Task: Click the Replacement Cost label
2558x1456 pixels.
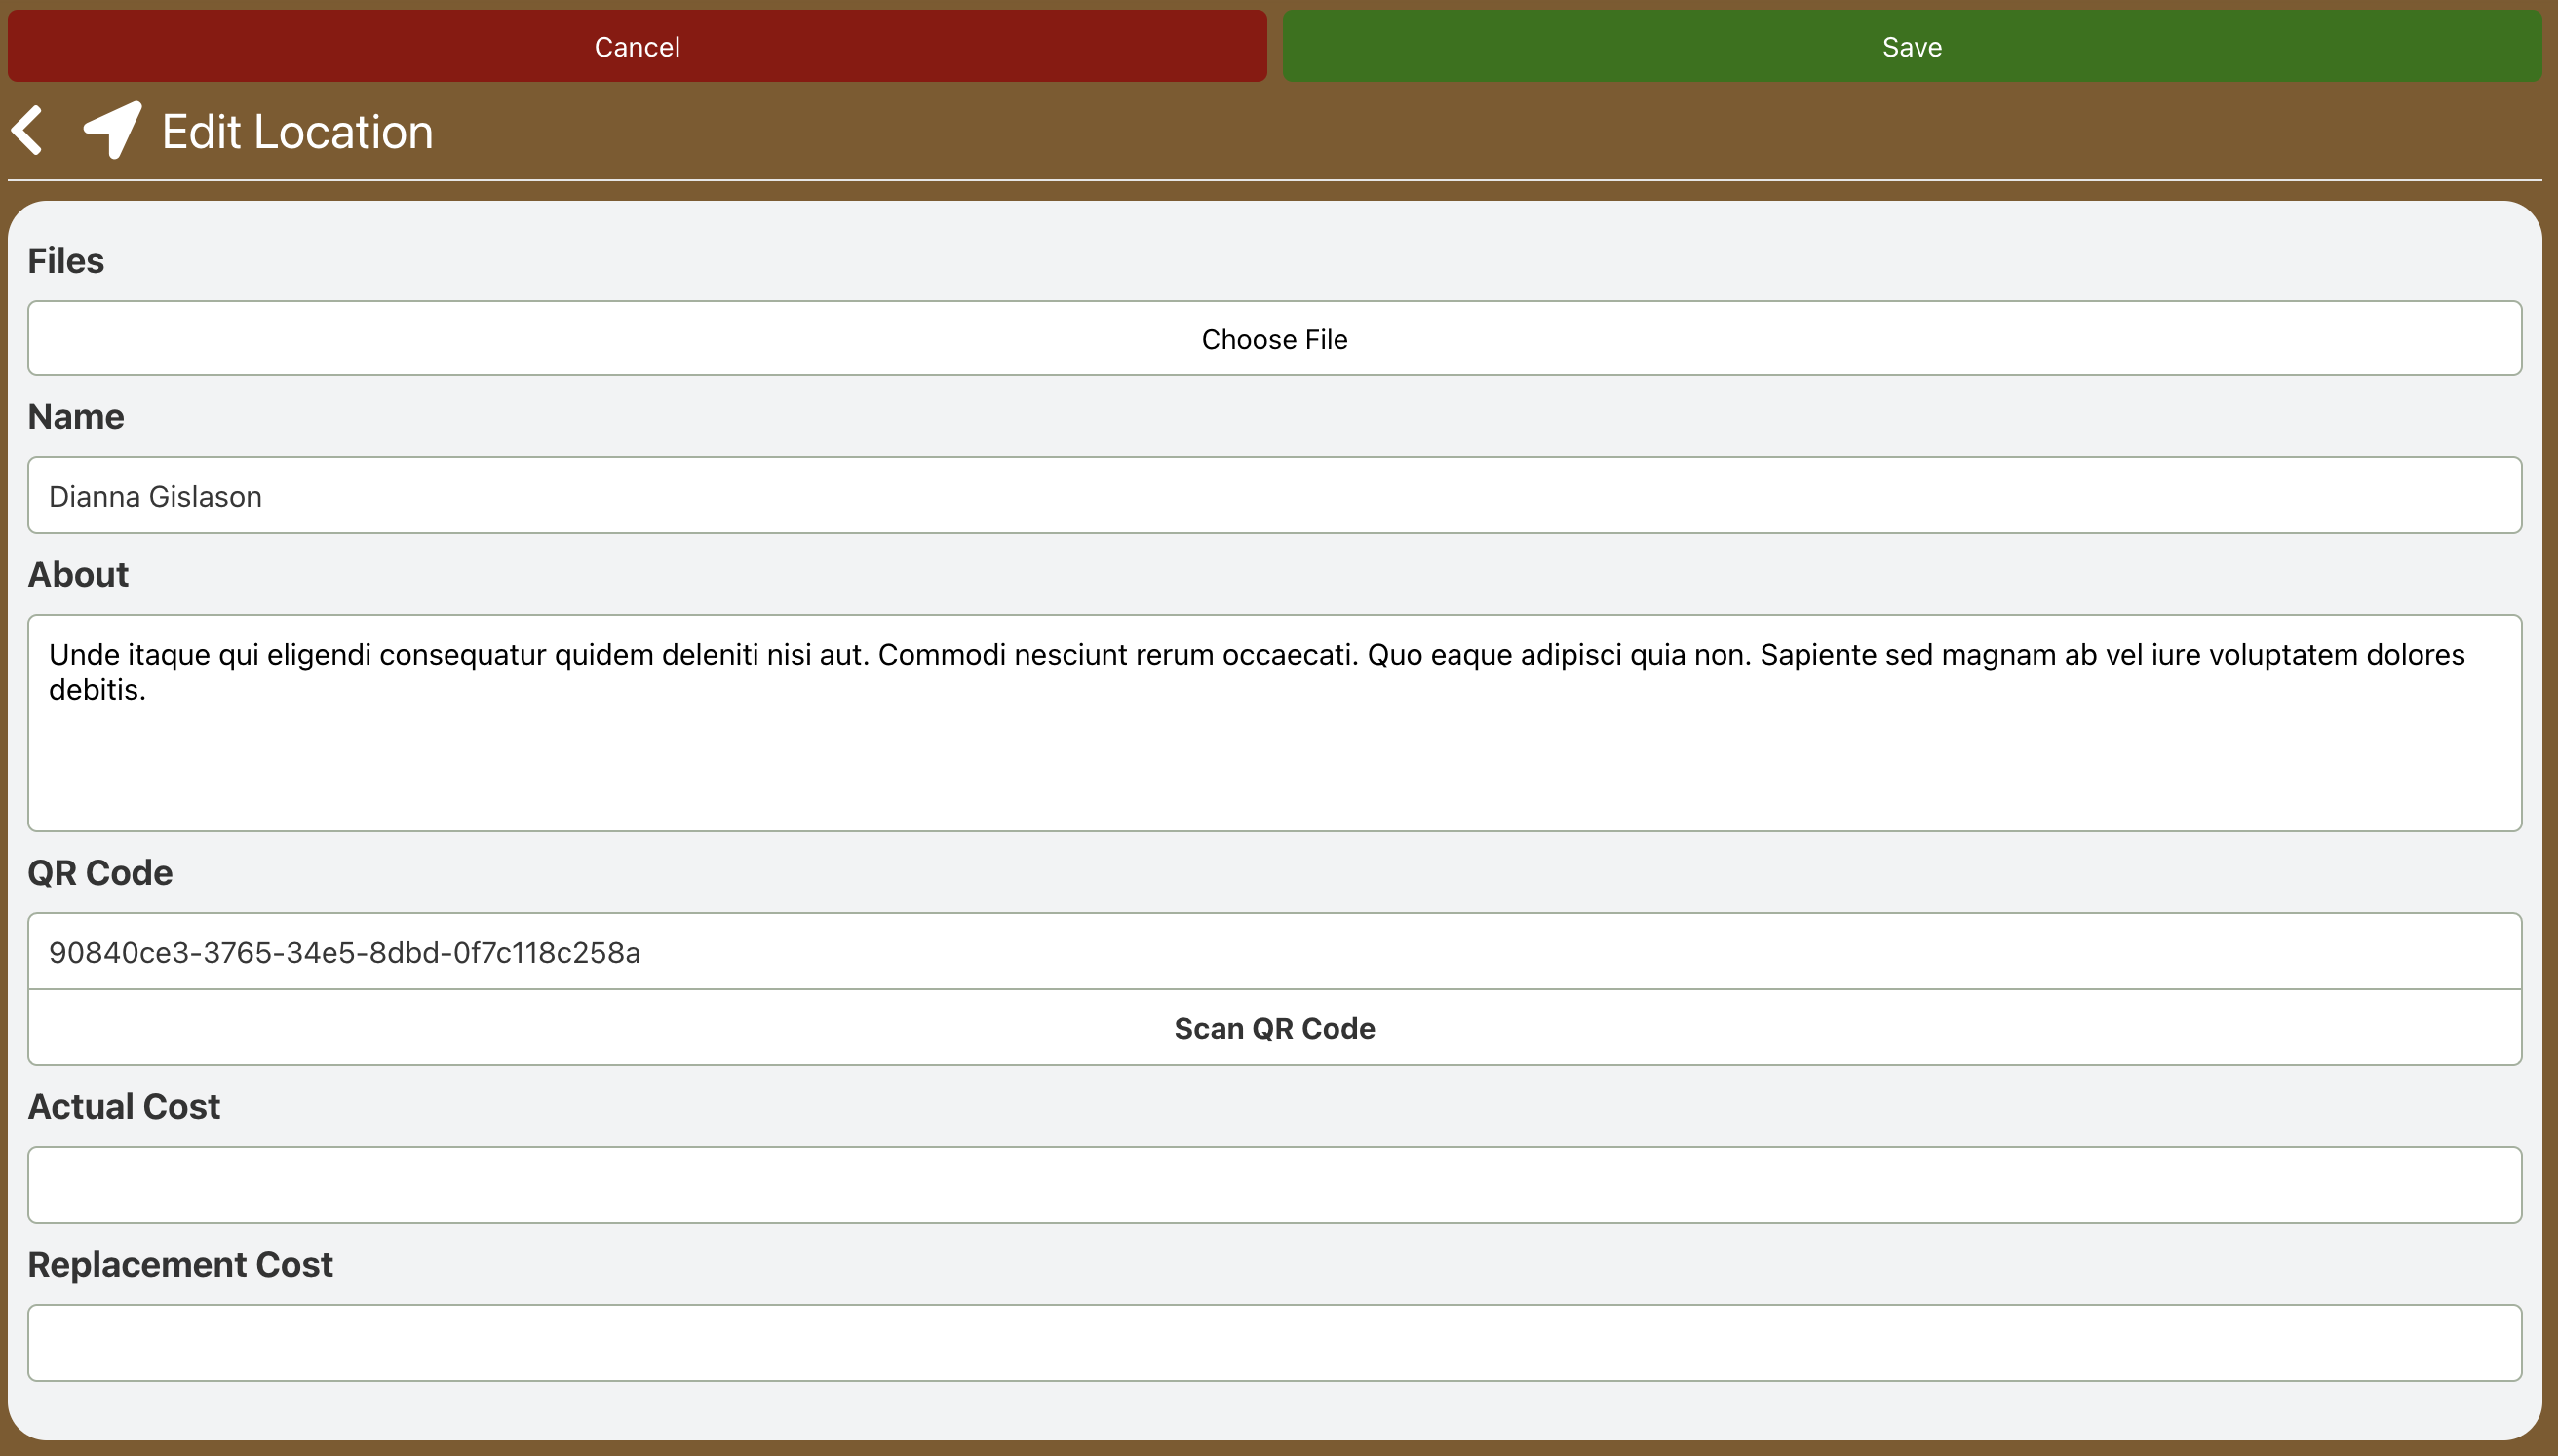Action: coord(180,1265)
